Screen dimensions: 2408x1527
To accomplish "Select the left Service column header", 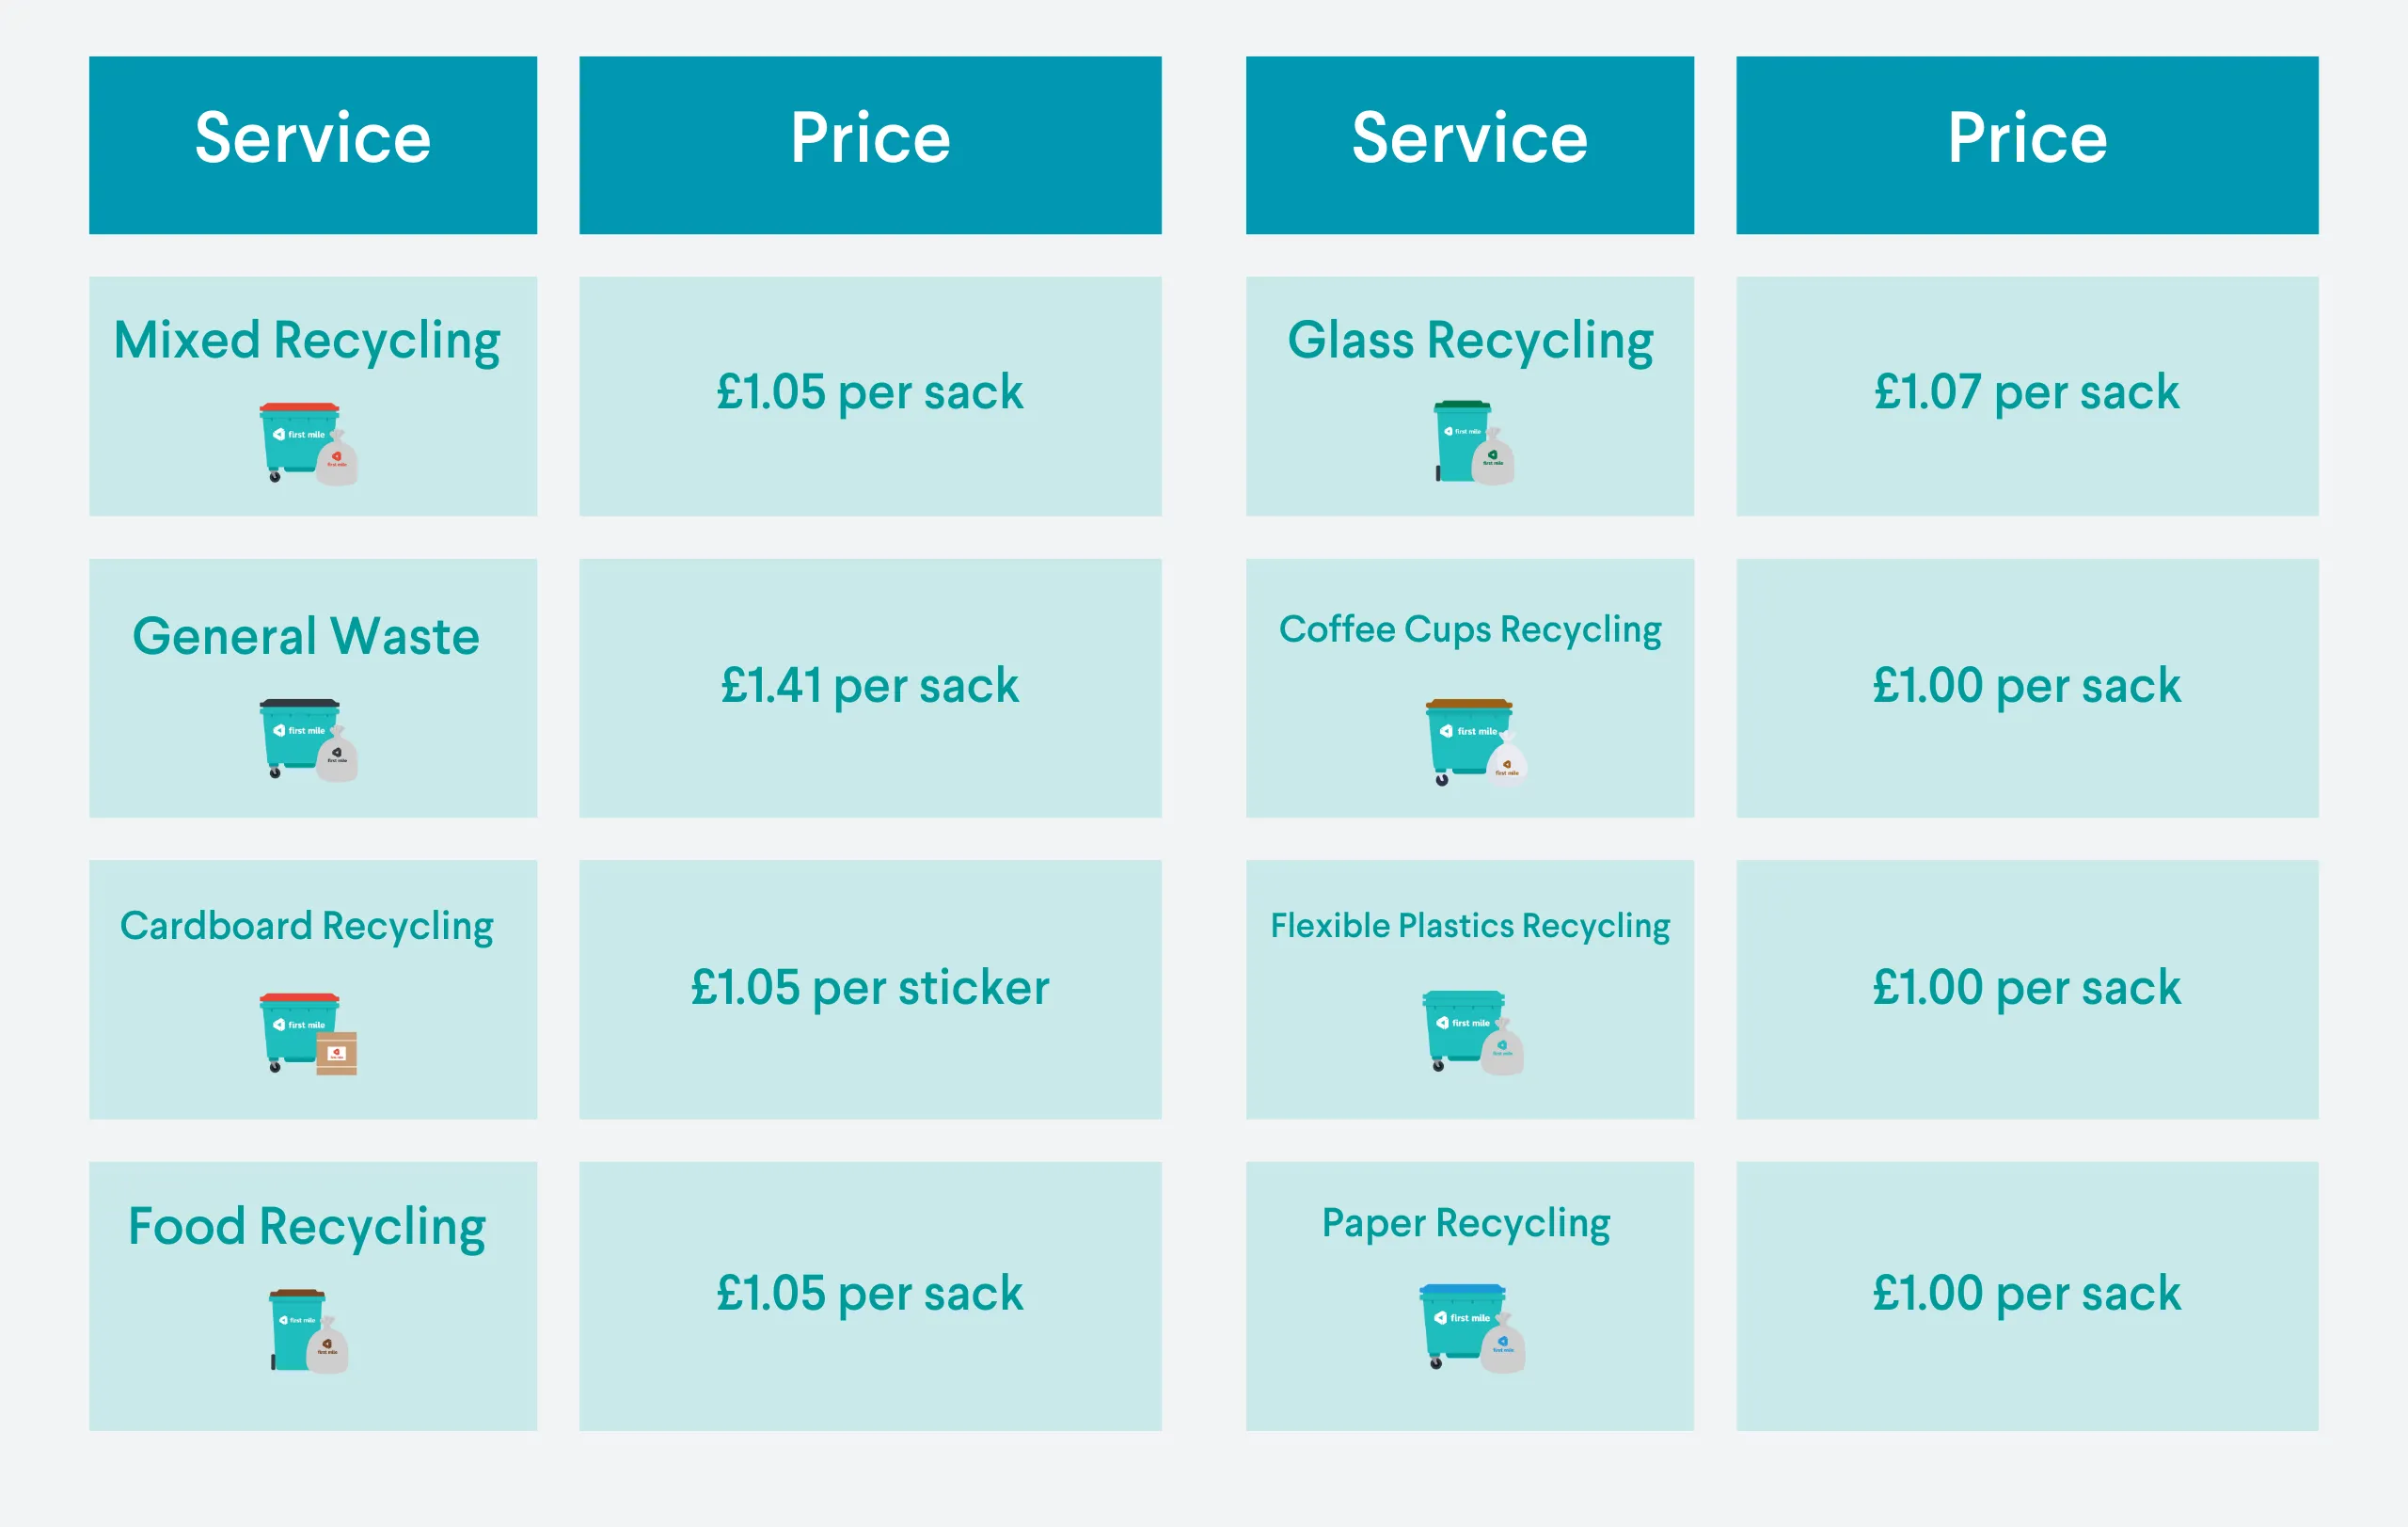I will 313,139.
